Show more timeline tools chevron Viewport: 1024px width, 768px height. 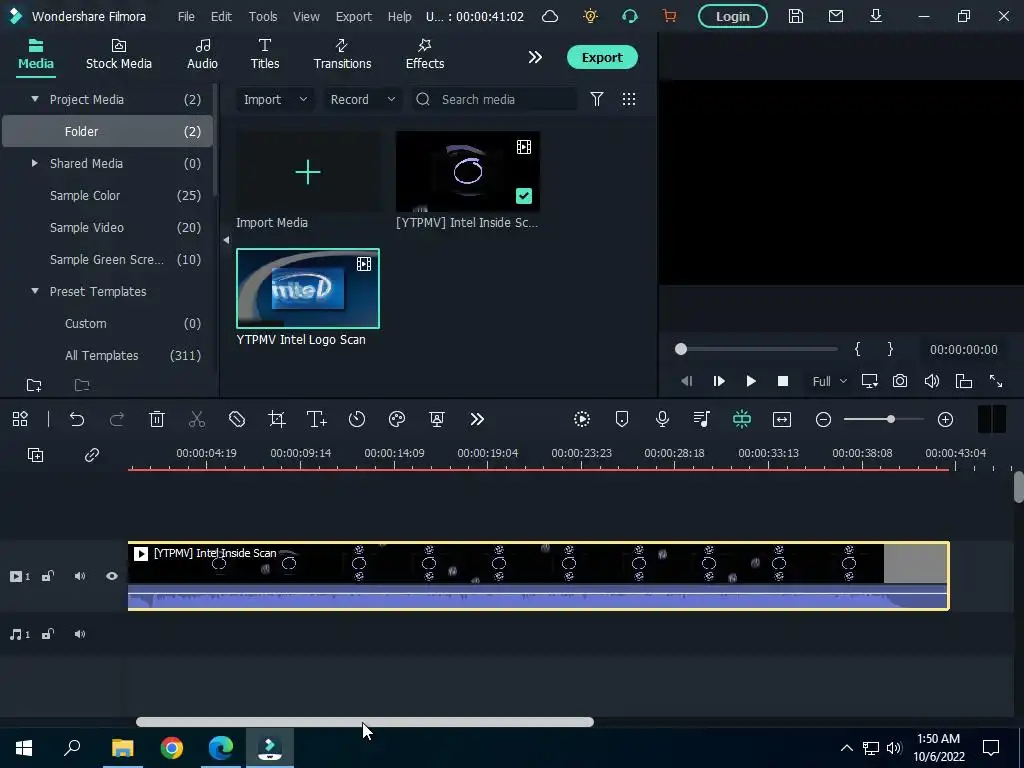click(x=477, y=419)
